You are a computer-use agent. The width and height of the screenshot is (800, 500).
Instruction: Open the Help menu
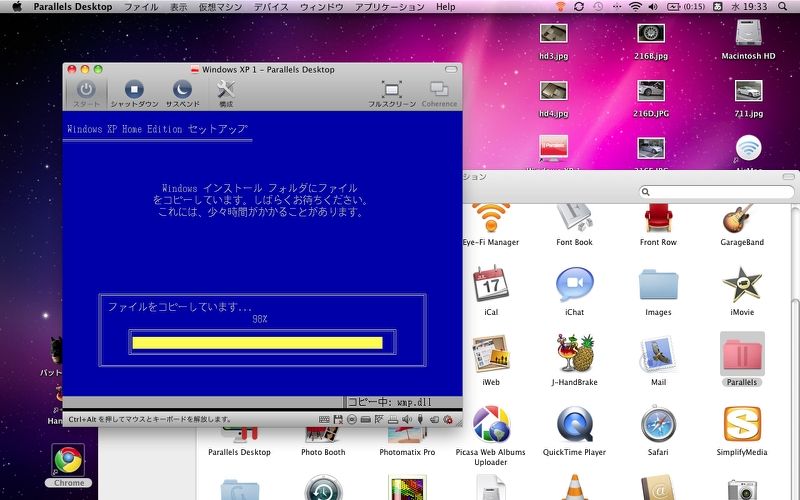point(445,7)
